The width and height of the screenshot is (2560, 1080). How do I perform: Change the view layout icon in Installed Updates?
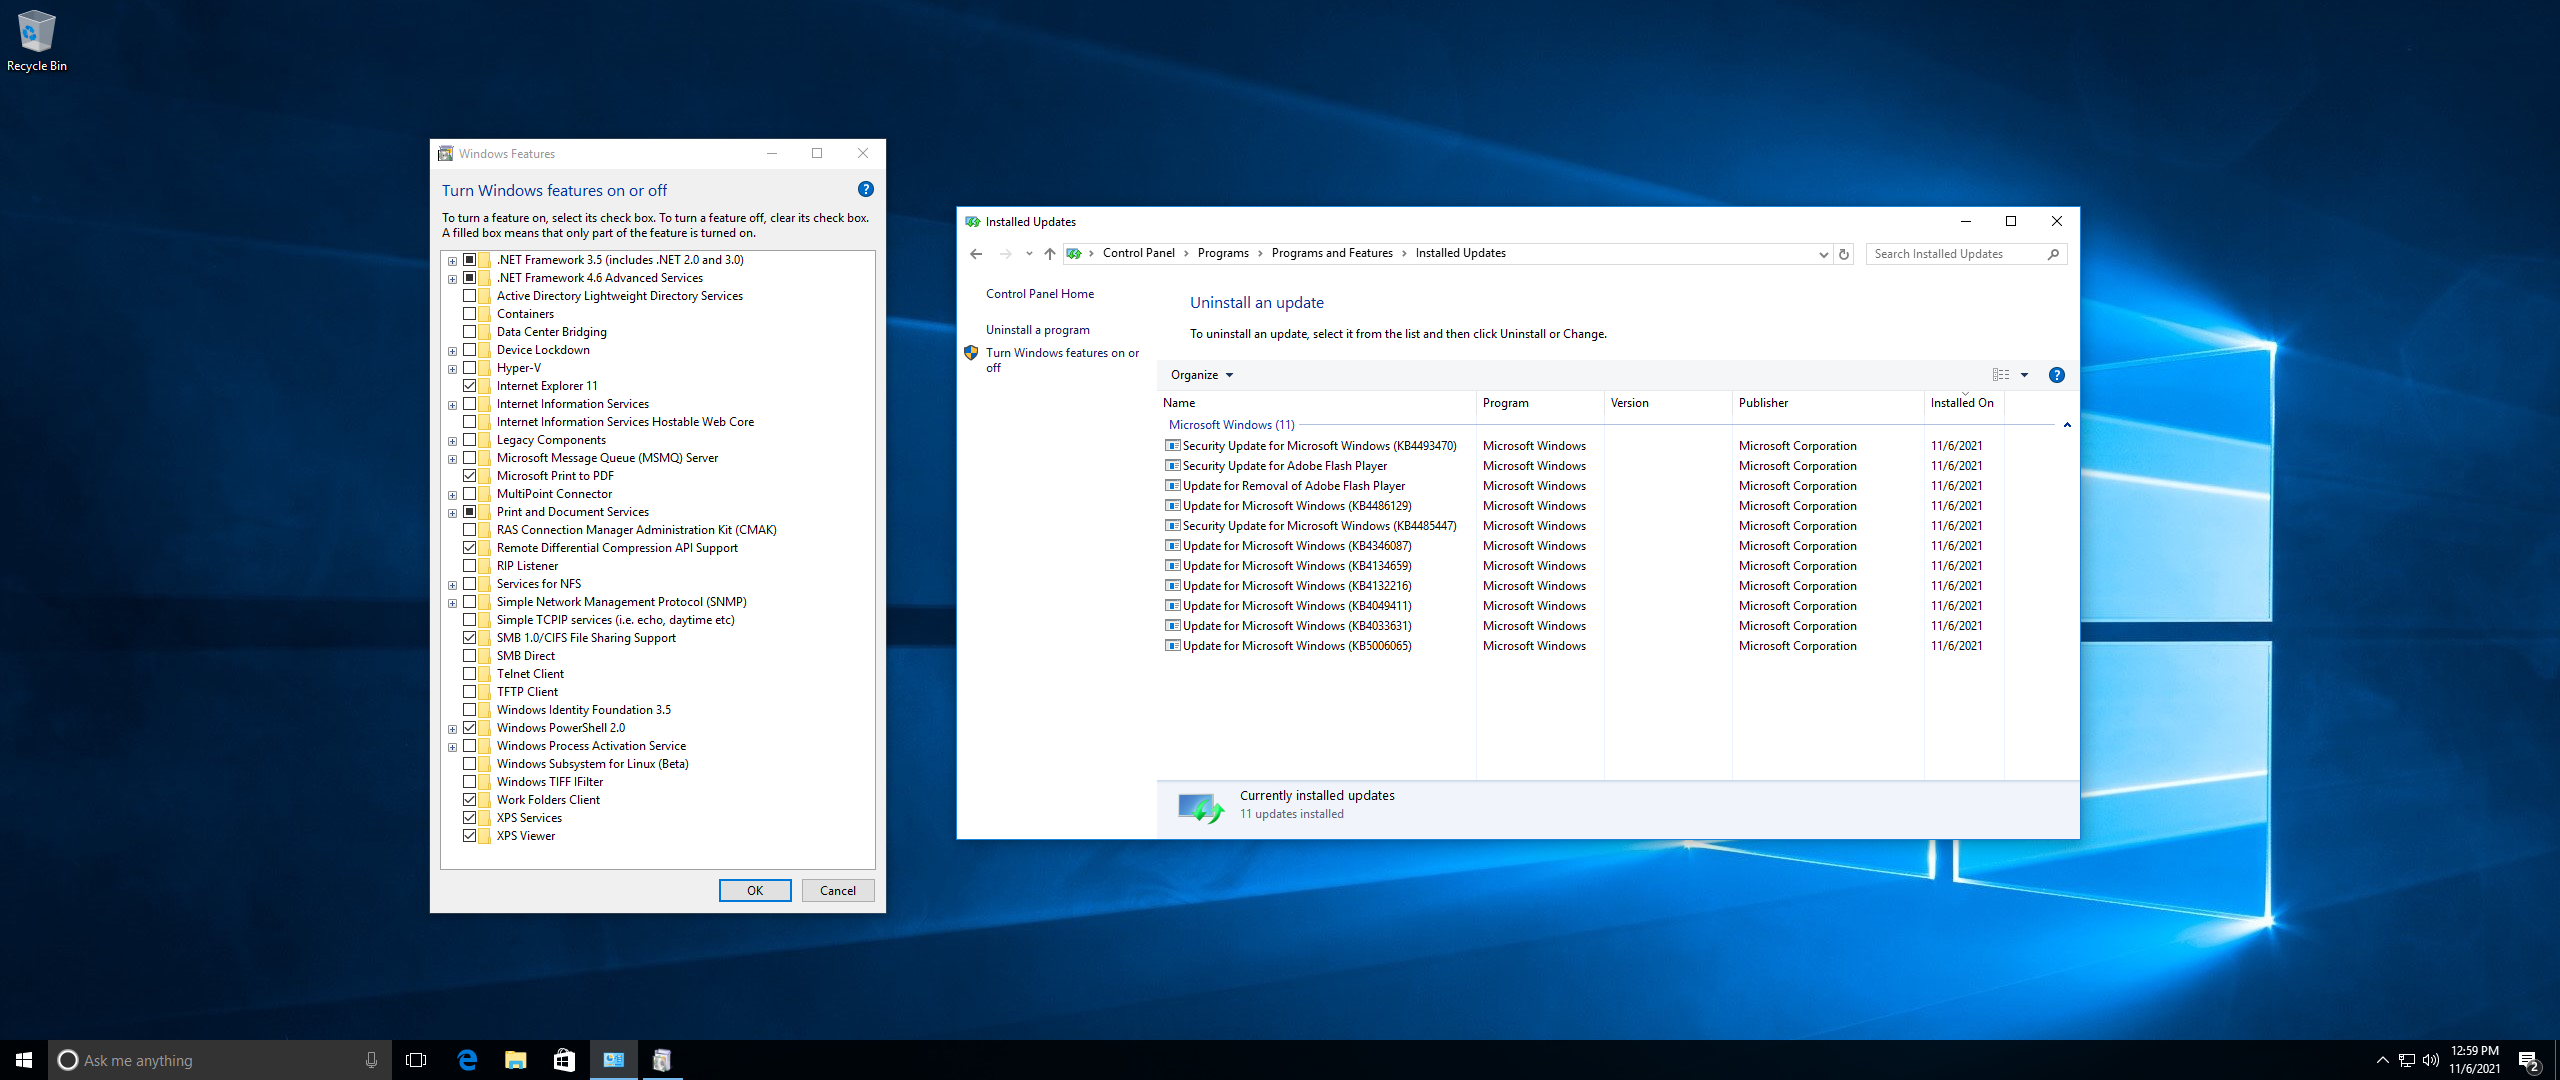pyautogui.click(x=2001, y=375)
